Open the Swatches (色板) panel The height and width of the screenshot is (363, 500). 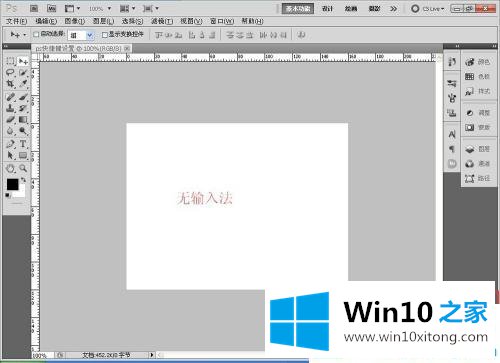coord(478,76)
